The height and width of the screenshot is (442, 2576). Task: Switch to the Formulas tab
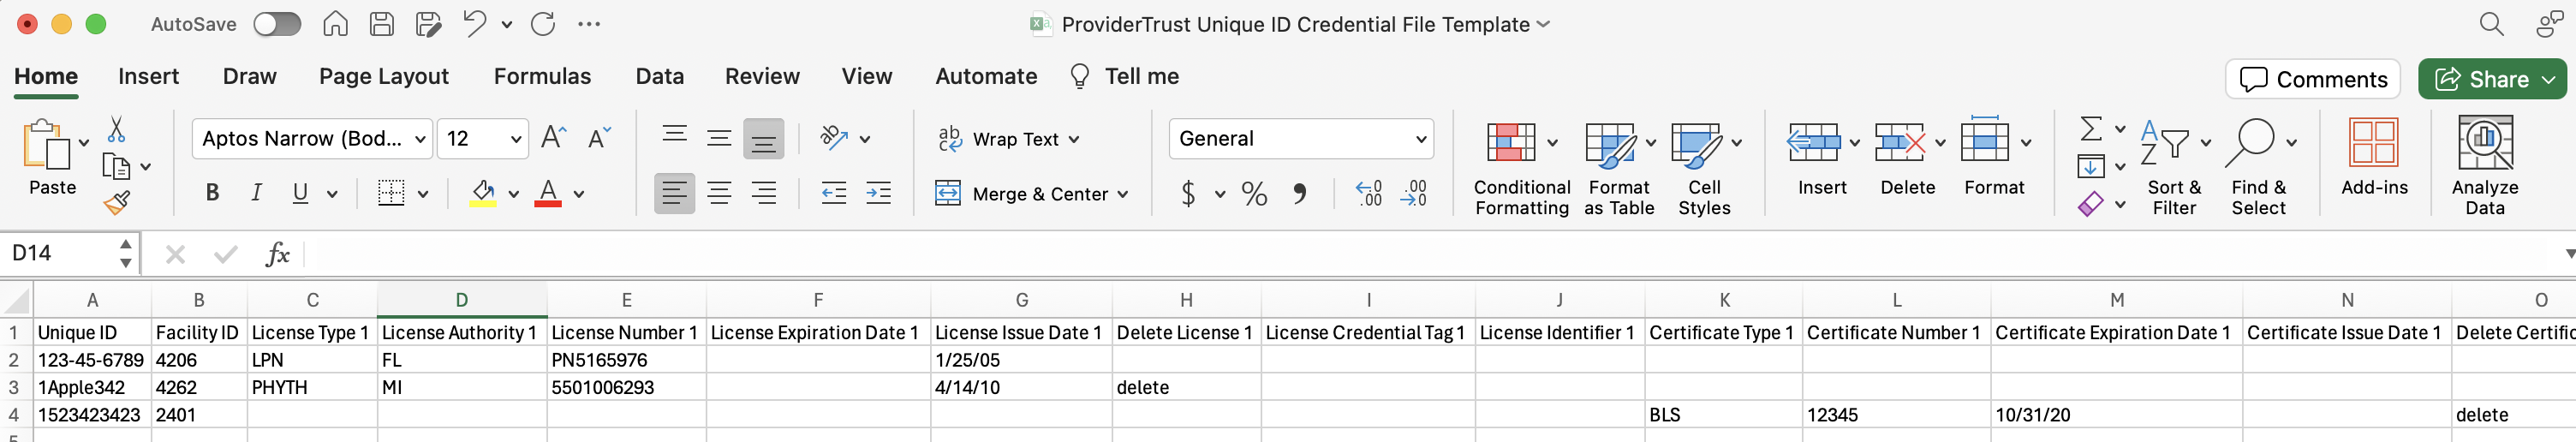coord(542,76)
